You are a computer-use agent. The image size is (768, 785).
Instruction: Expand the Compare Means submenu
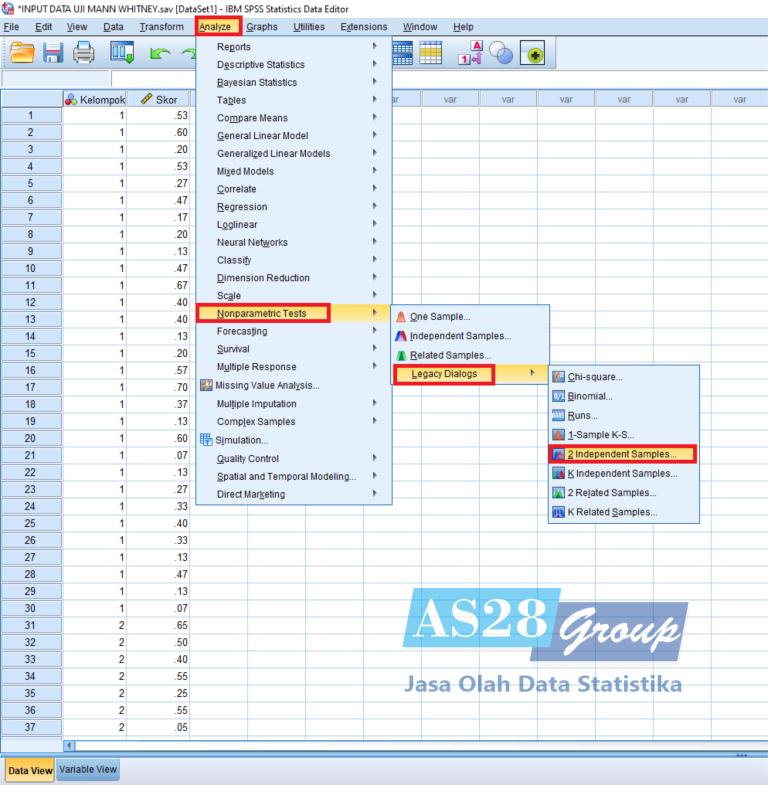pyautogui.click(x=253, y=118)
